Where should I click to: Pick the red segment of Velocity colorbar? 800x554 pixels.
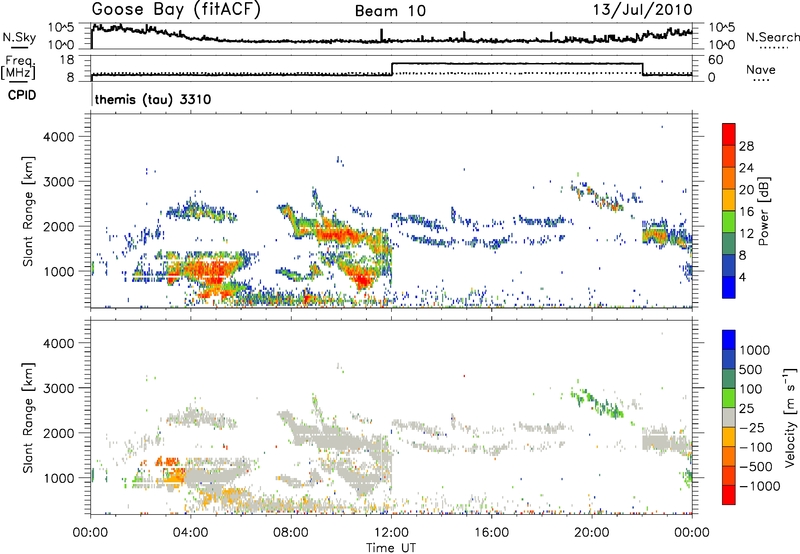[x=729, y=495]
